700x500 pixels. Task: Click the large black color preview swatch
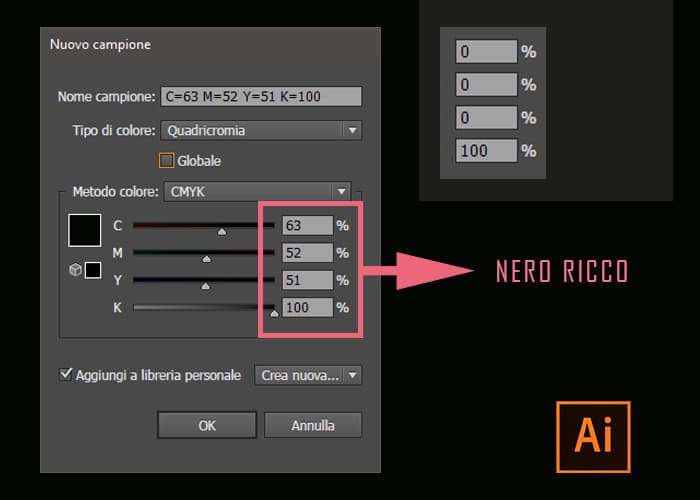click(84, 230)
